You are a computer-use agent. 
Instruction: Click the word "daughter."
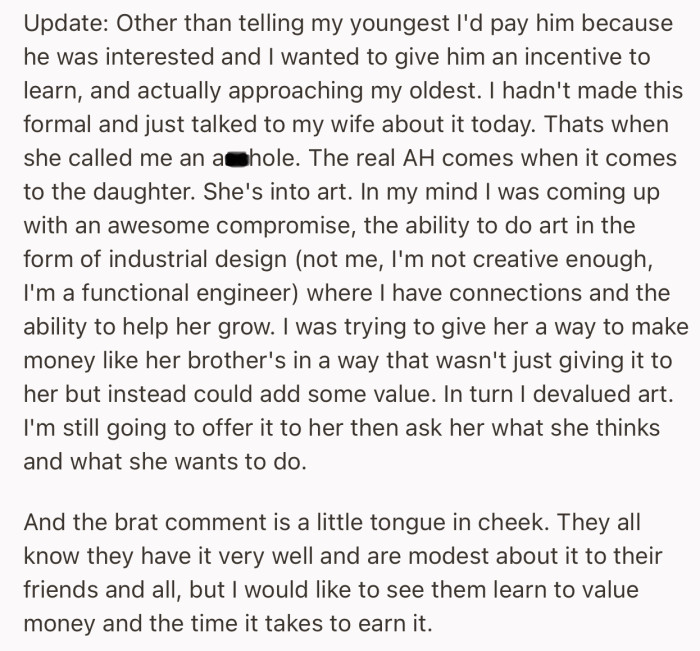(x=144, y=192)
